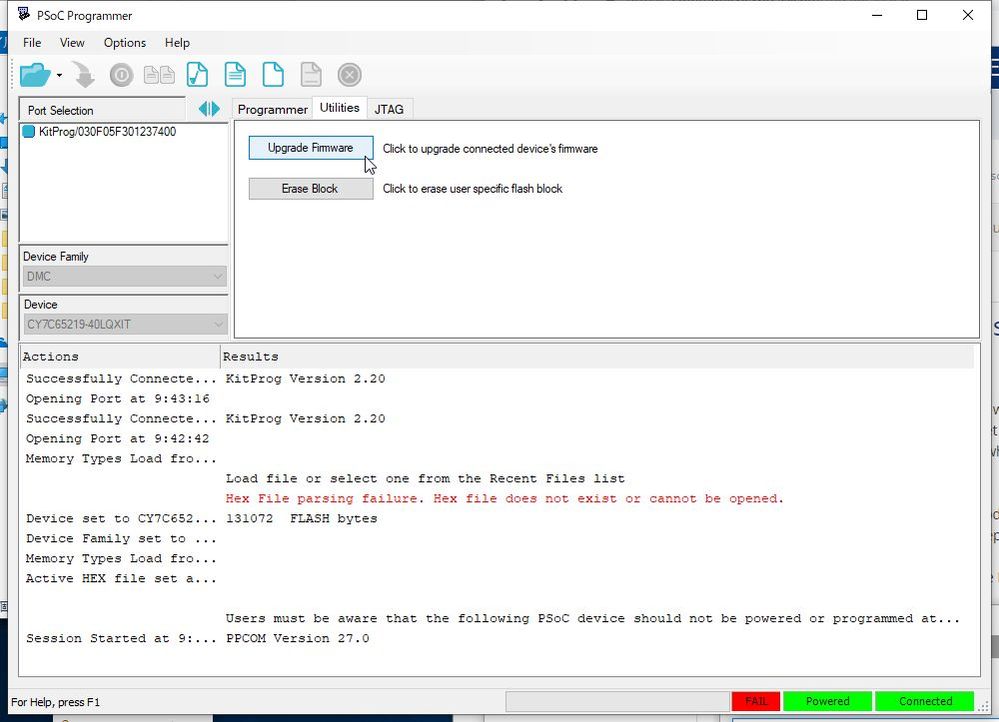Click the Upgrade Firmware button
The width and height of the screenshot is (999, 722).
point(310,147)
